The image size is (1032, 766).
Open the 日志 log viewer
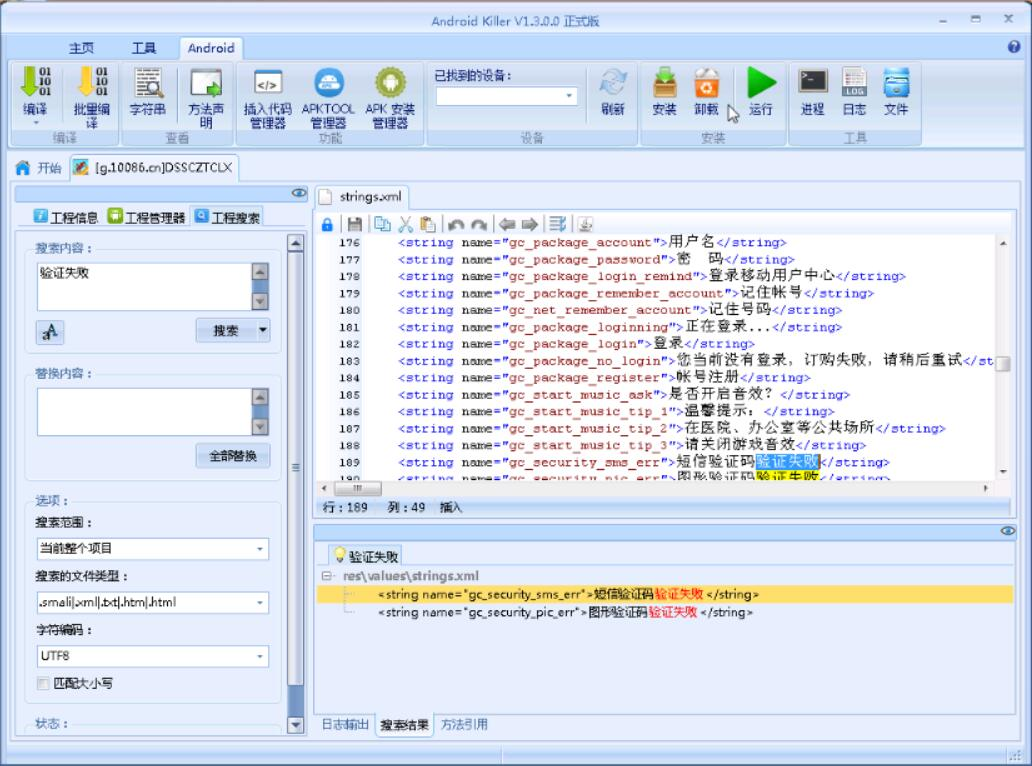(854, 91)
